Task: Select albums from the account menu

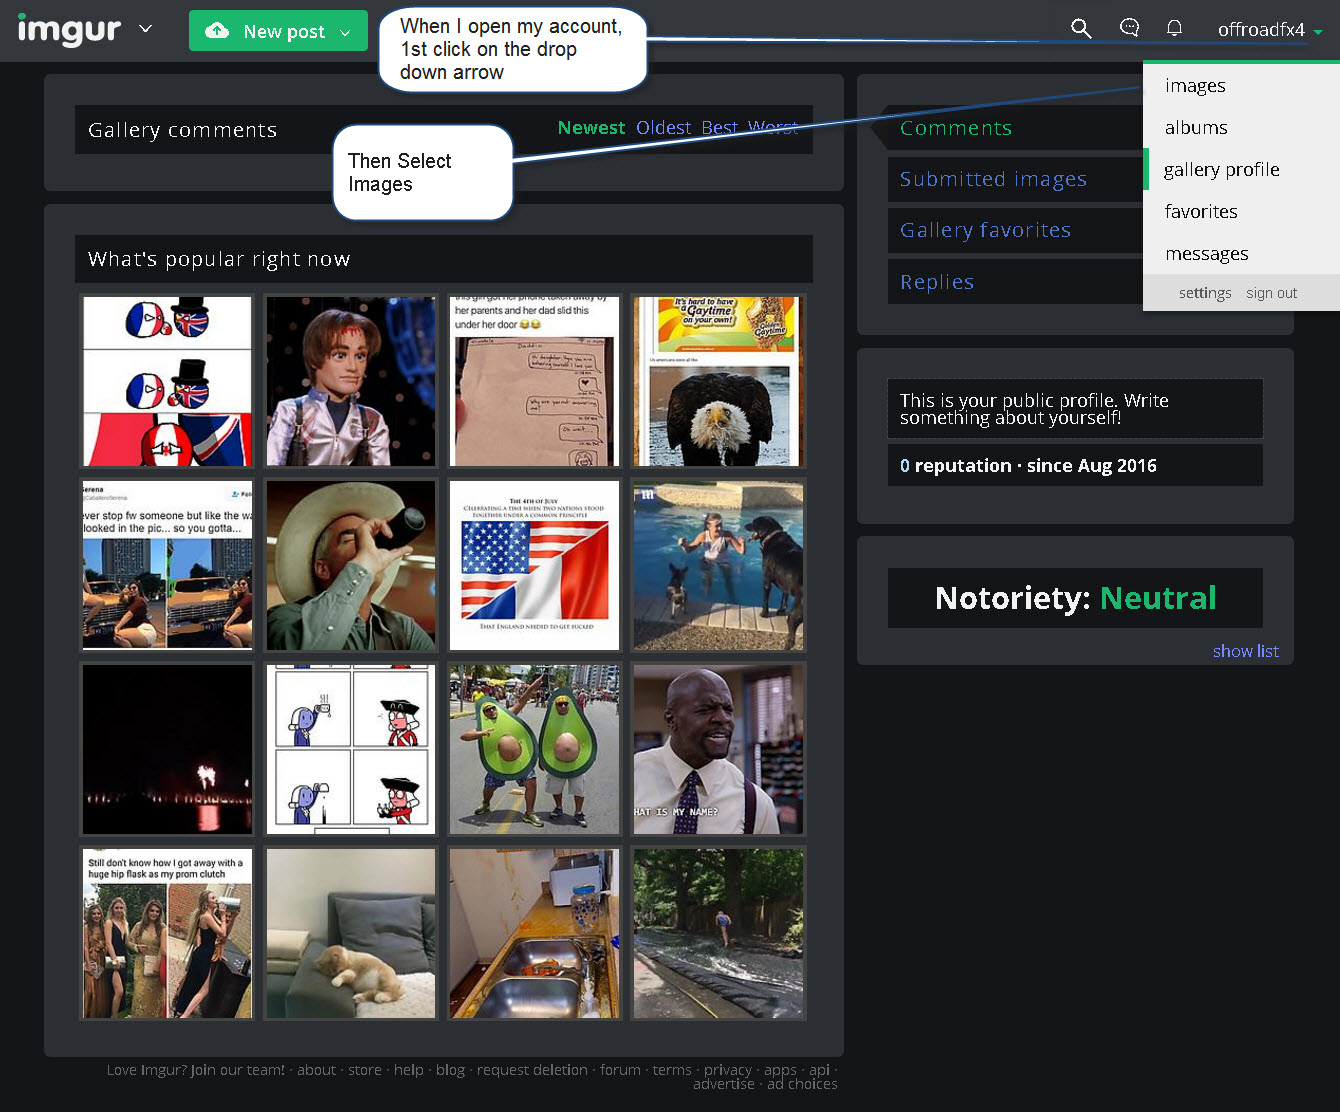Action: [x=1196, y=128]
